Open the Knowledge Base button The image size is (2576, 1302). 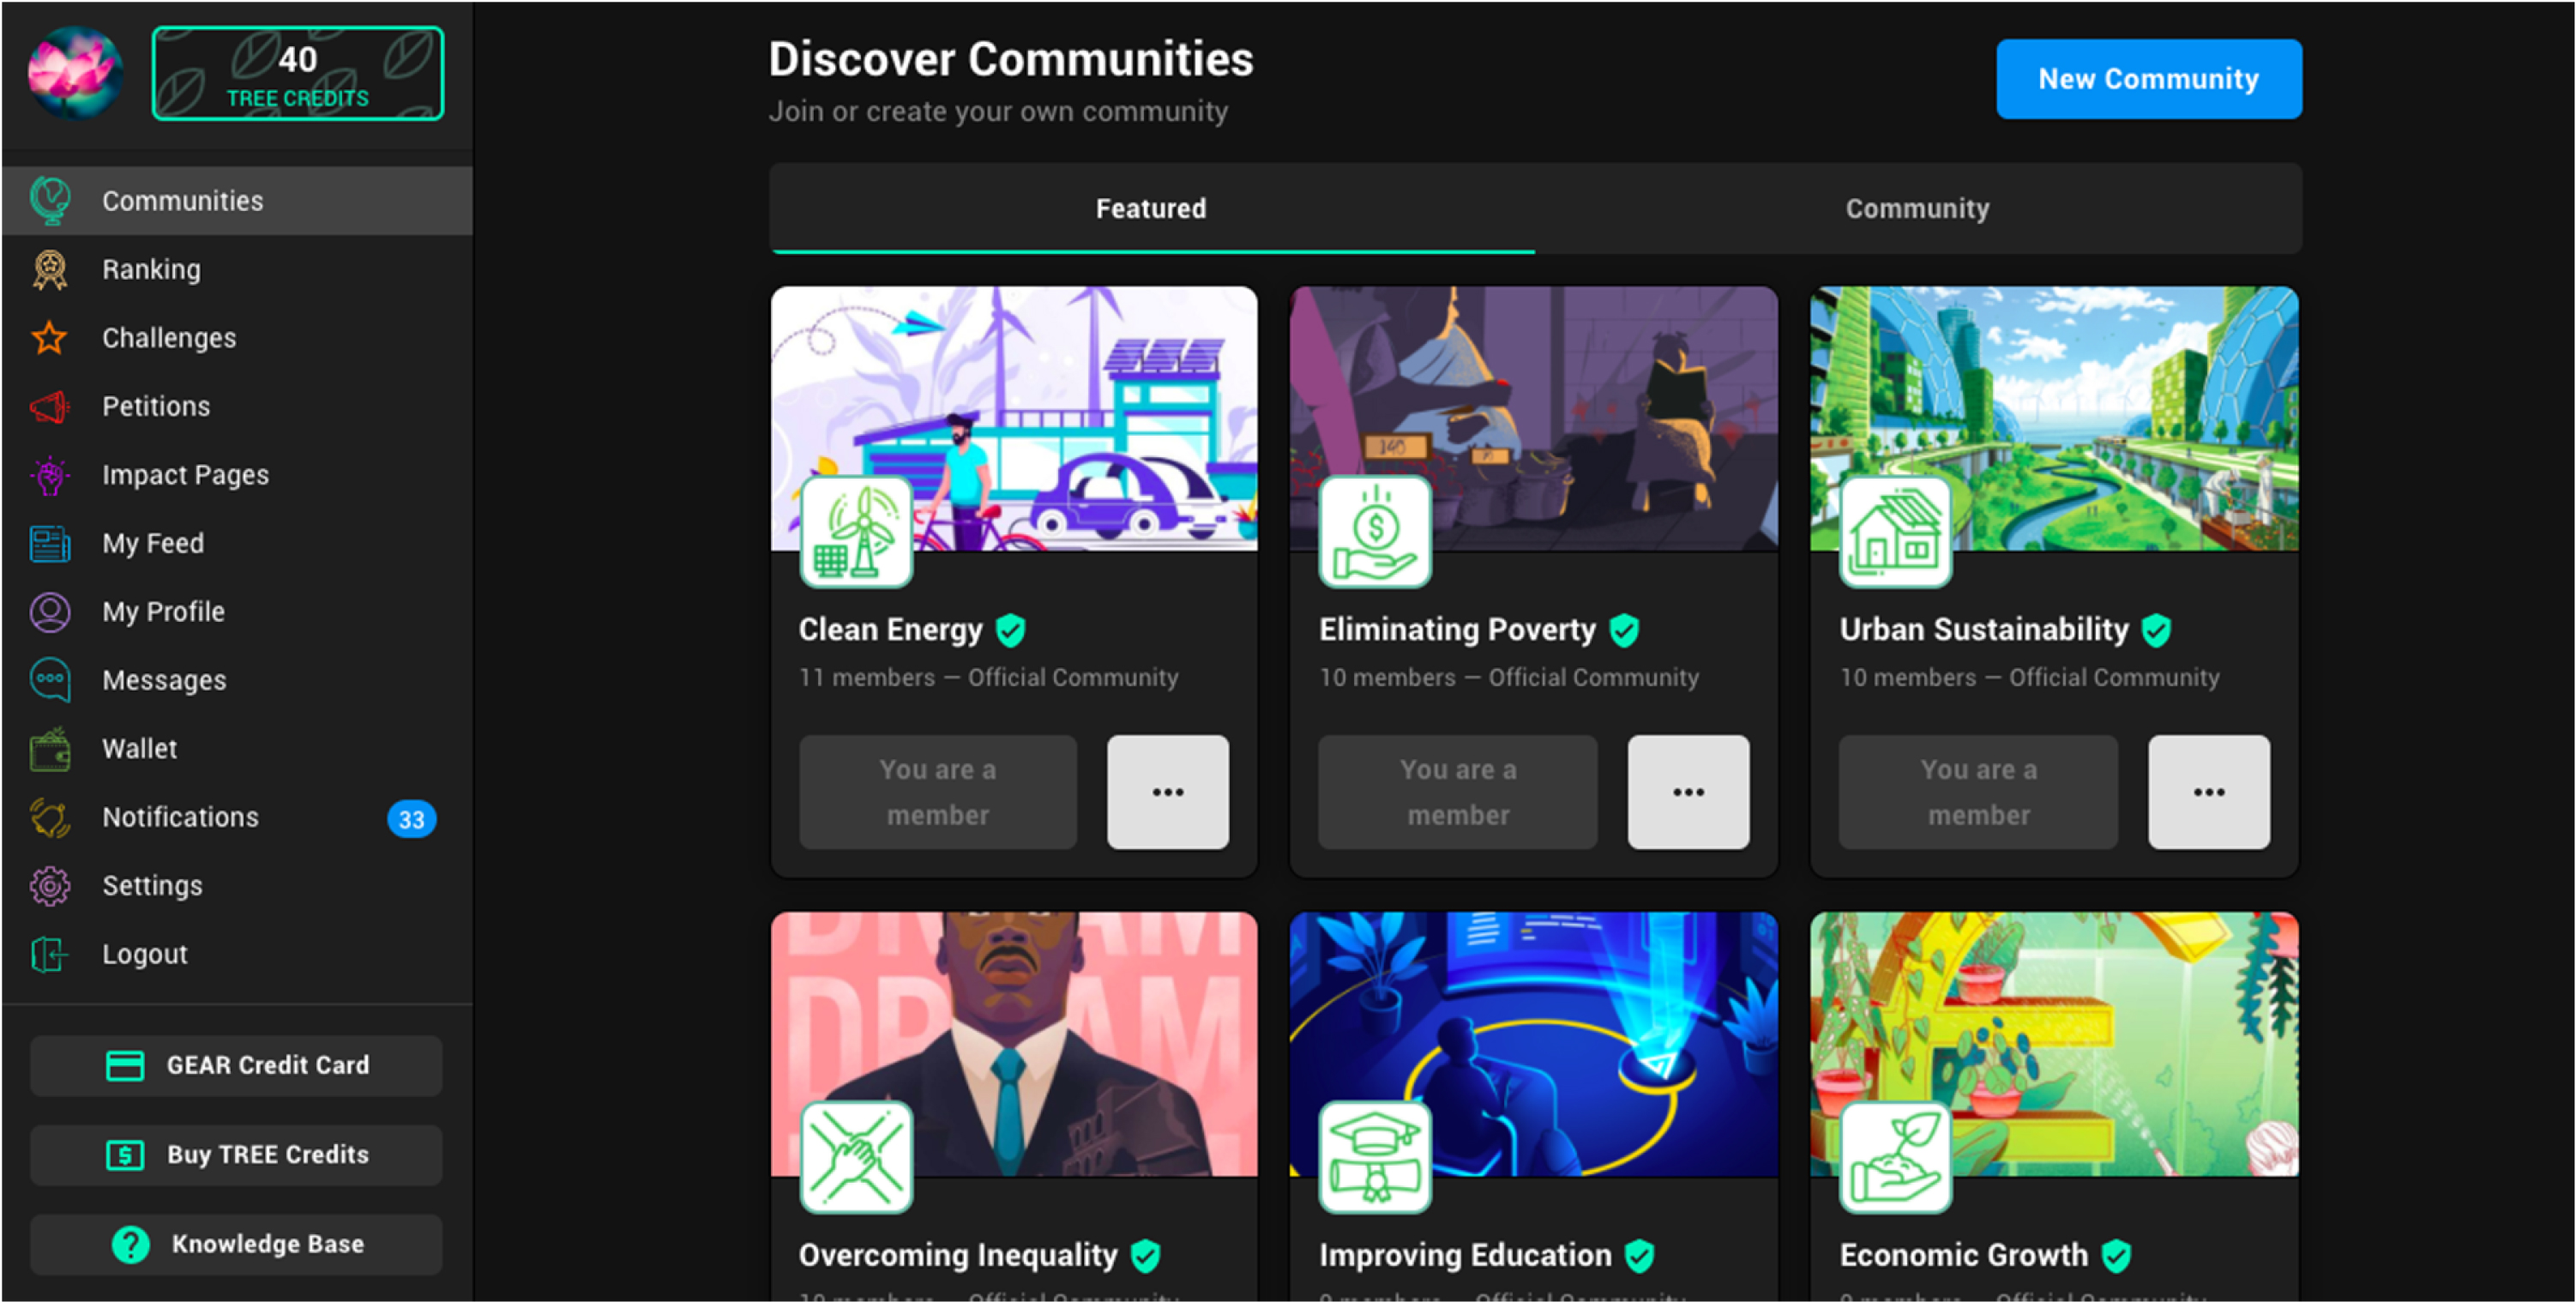tap(236, 1244)
